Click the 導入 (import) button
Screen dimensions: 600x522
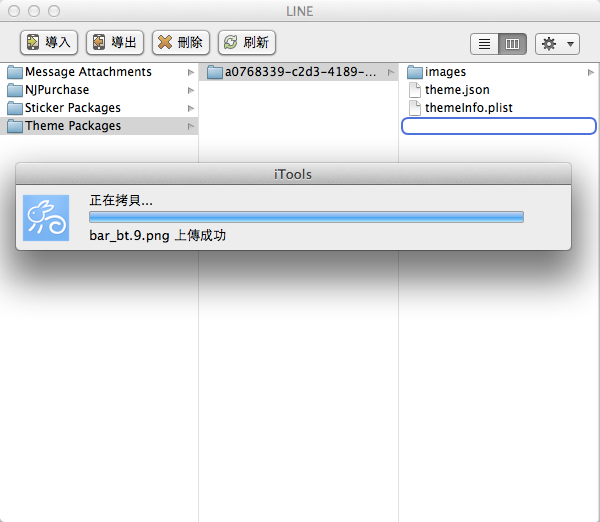pos(49,42)
